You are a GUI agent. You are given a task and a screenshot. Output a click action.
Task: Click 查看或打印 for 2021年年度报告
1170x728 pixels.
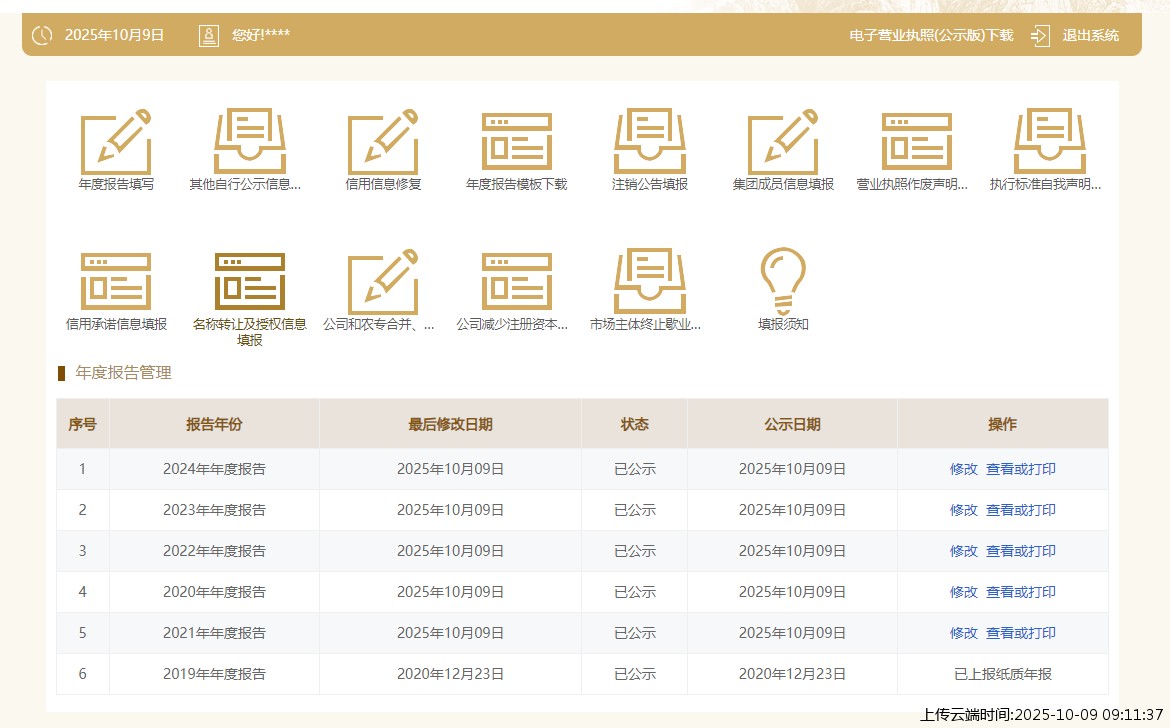click(x=1020, y=633)
